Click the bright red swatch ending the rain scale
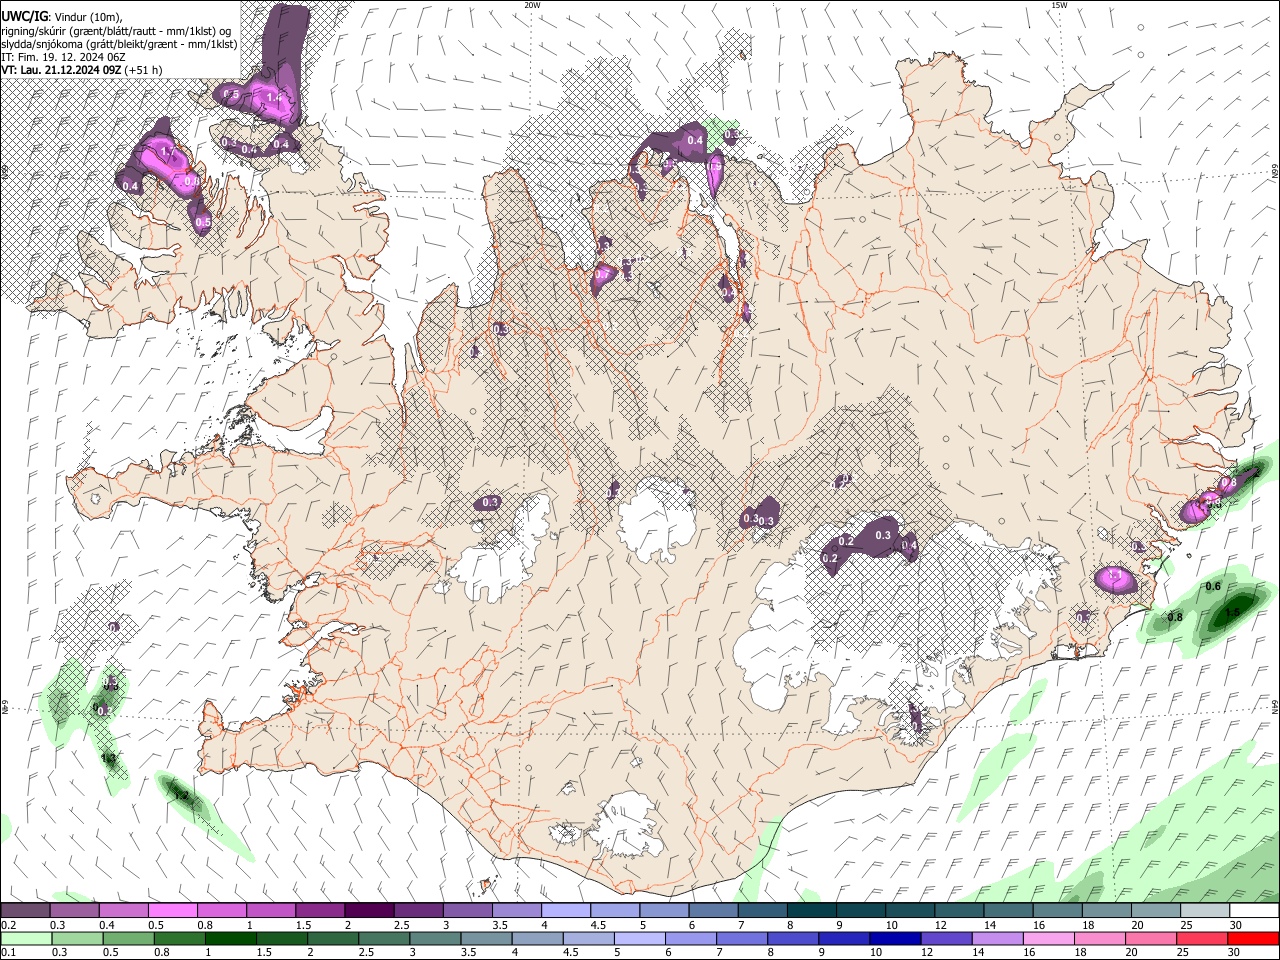The image size is (1280, 960). (1254, 939)
